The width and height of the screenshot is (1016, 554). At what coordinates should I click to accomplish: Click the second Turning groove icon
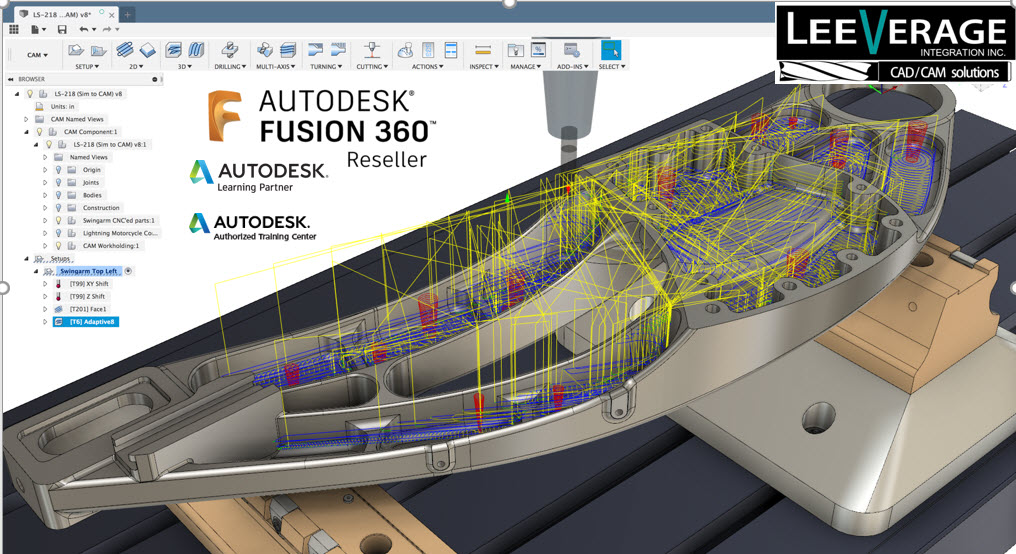[338, 50]
